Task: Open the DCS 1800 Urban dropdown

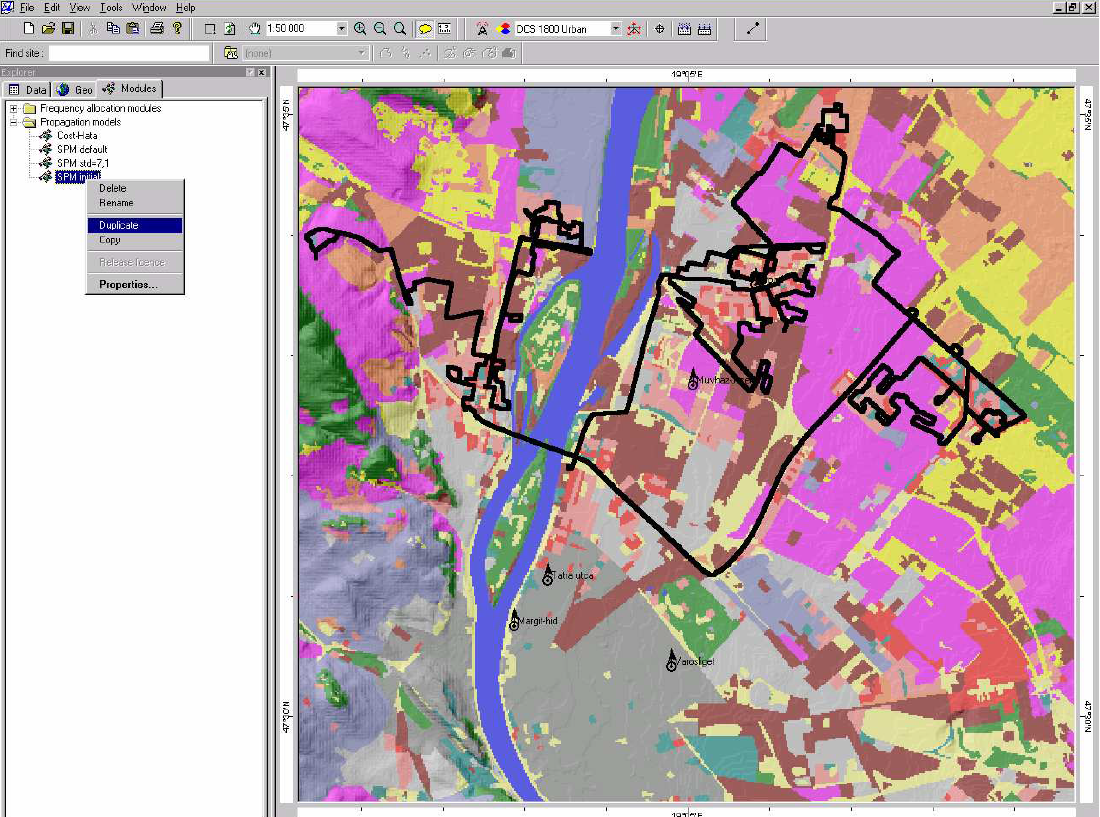Action: [615, 29]
